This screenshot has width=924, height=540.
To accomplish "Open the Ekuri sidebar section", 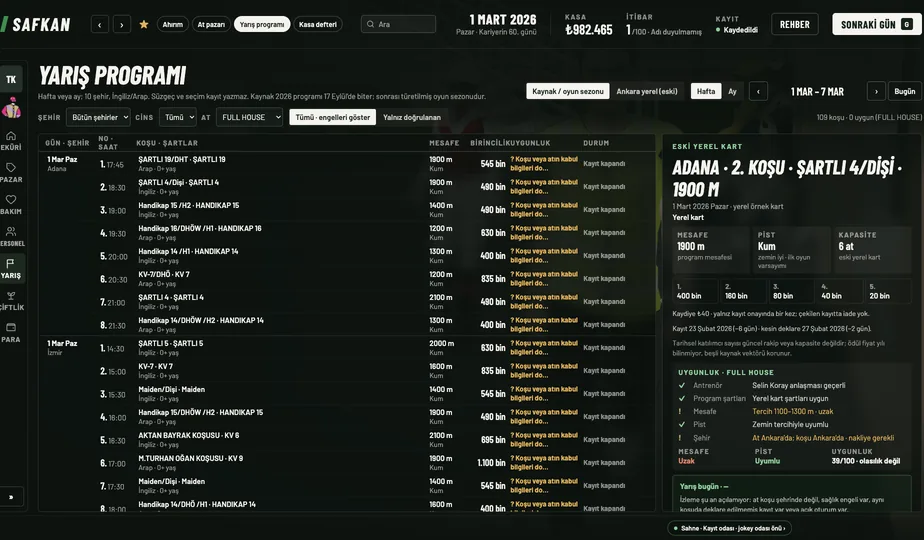I will tap(11, 141).
